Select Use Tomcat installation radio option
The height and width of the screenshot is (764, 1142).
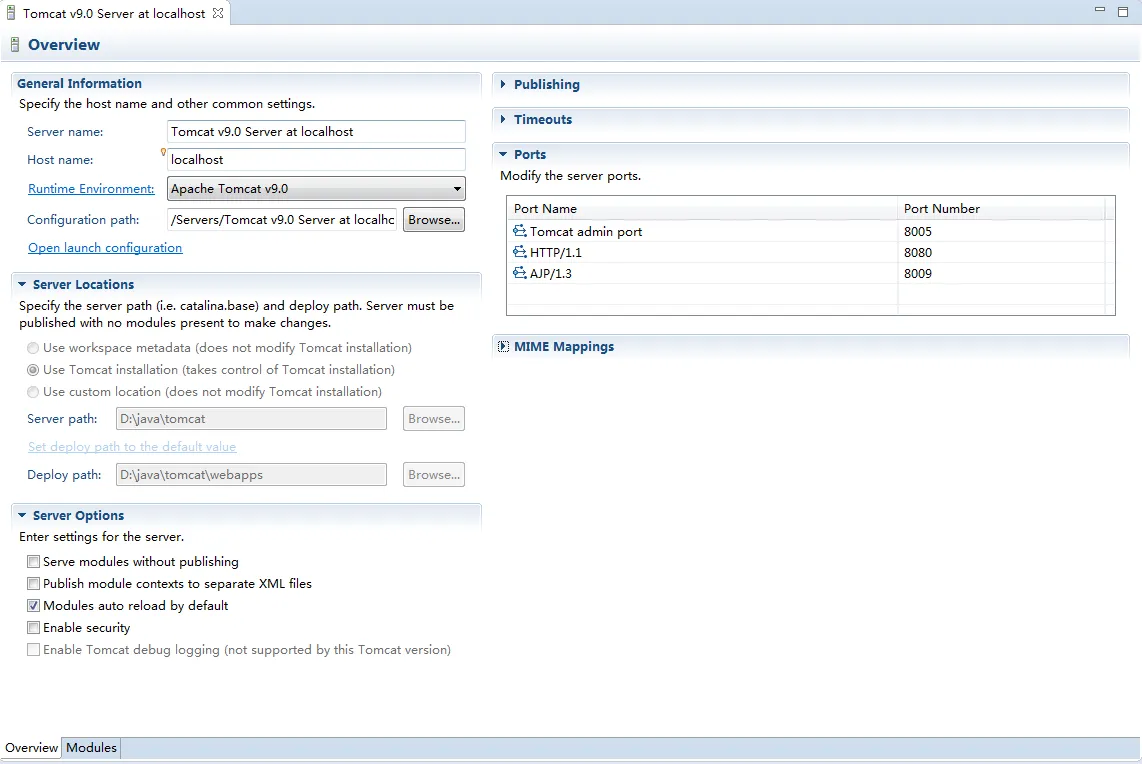coord(33,370)
